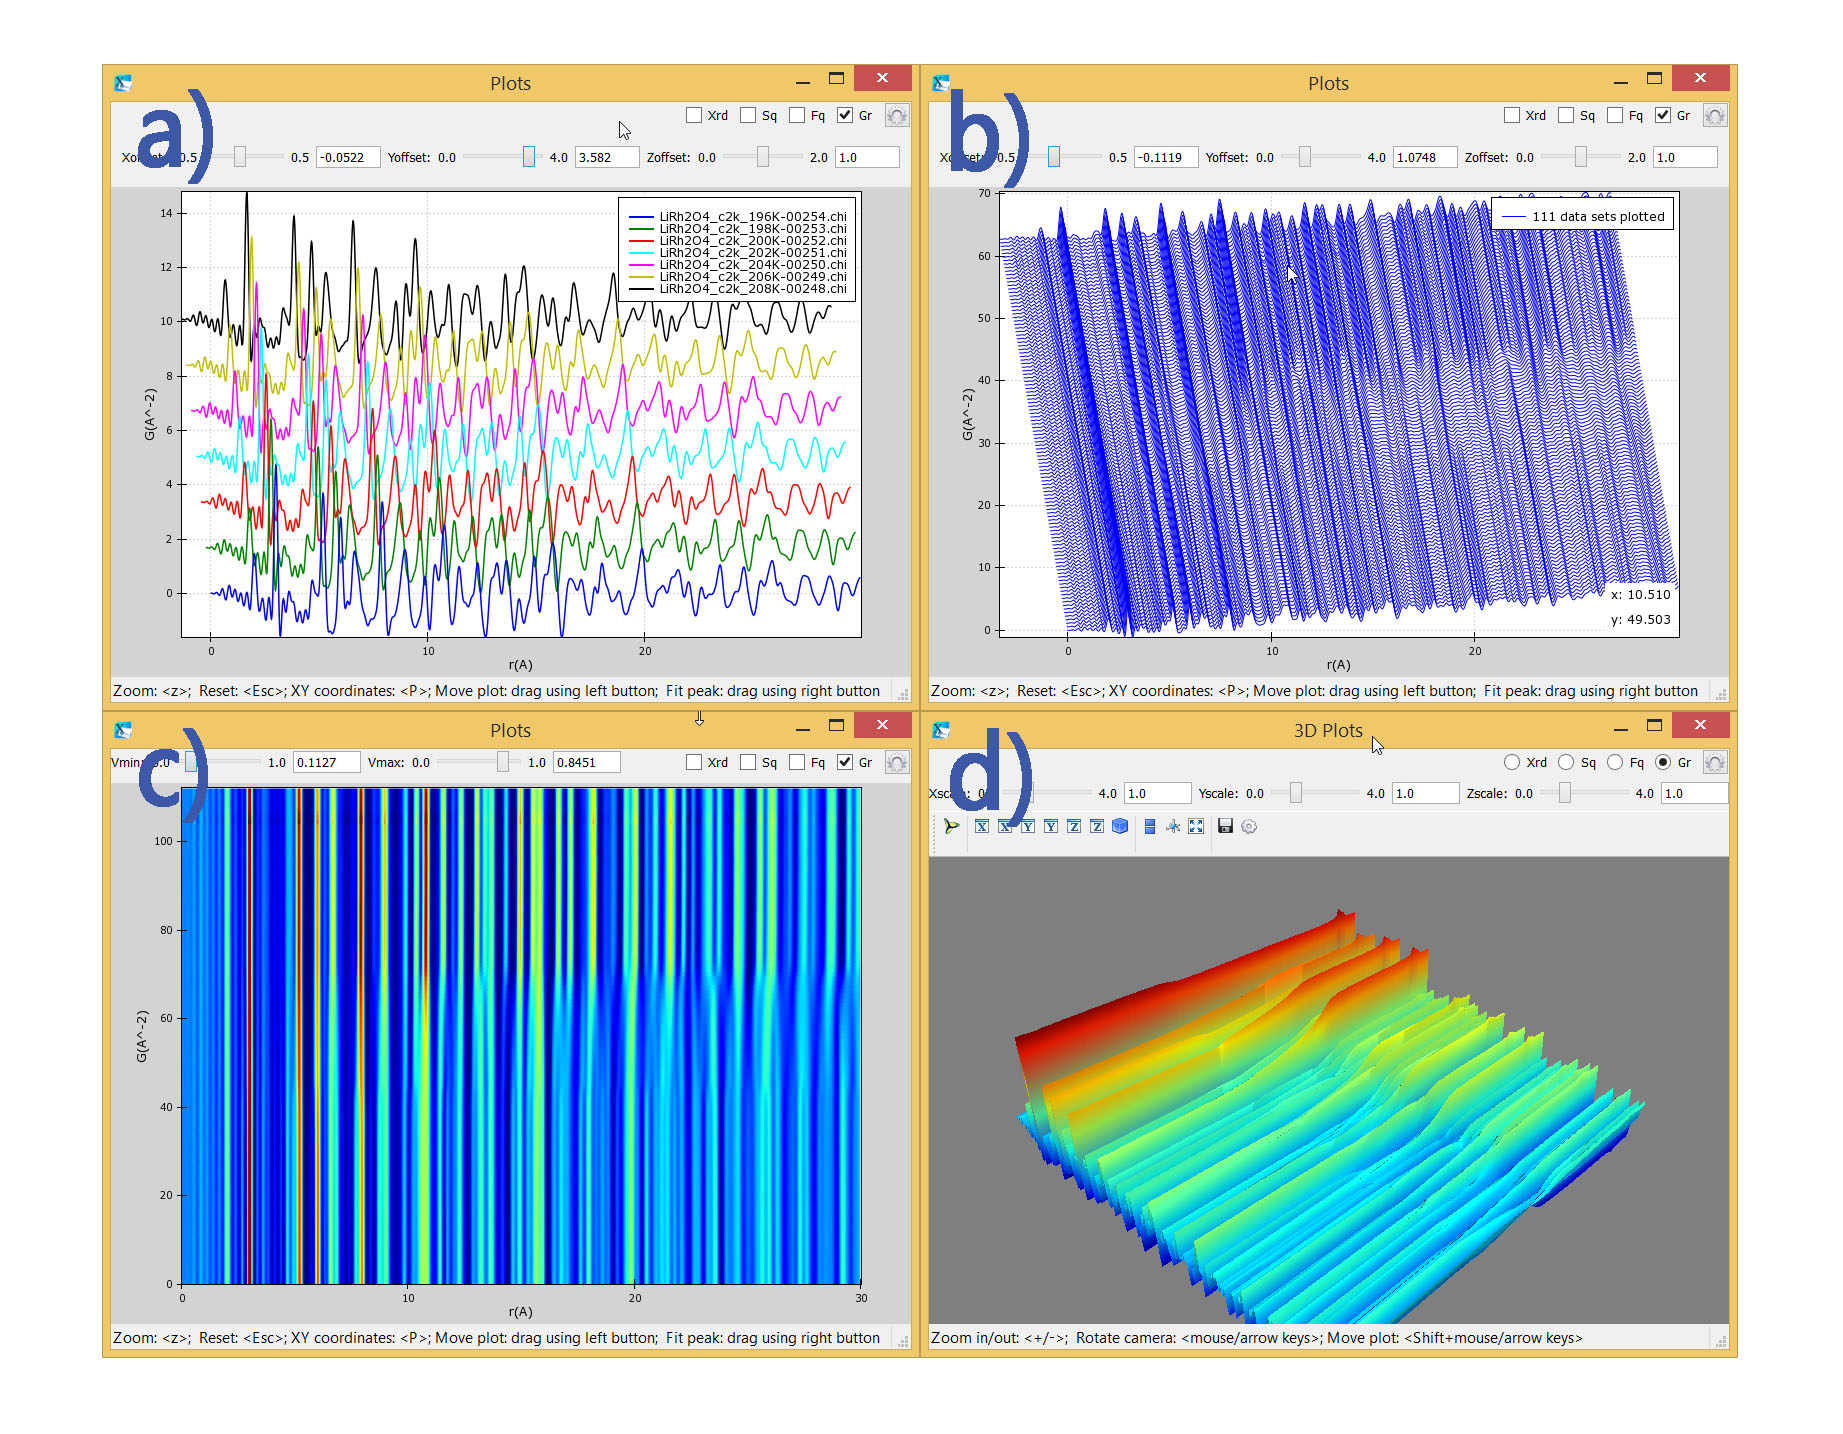Click the Vmin input field showing 0.1127
This screenshot has height=1434, width=1843.
point(326,762)
